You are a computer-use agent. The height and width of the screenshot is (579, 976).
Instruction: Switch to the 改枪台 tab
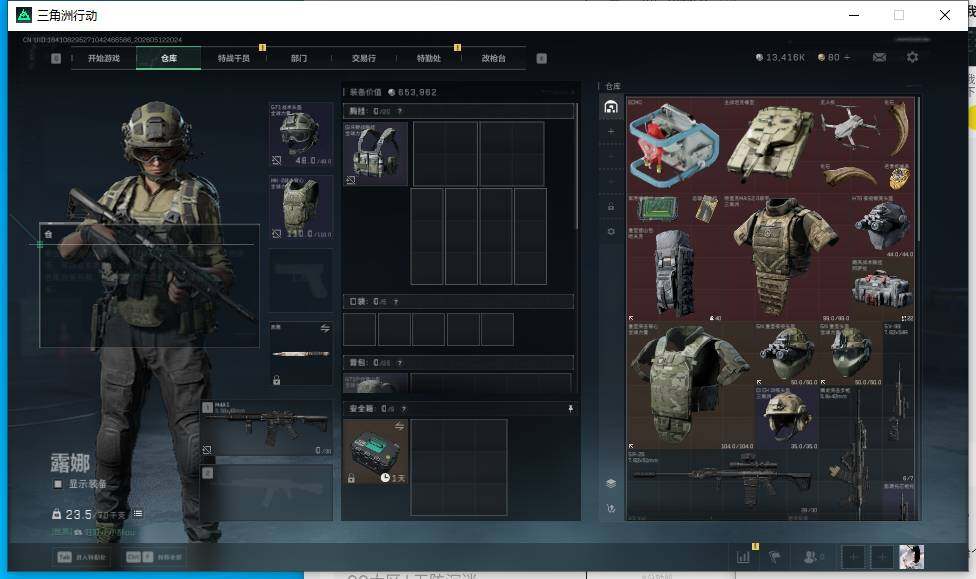pyautogui.click(x=494, y=59)
